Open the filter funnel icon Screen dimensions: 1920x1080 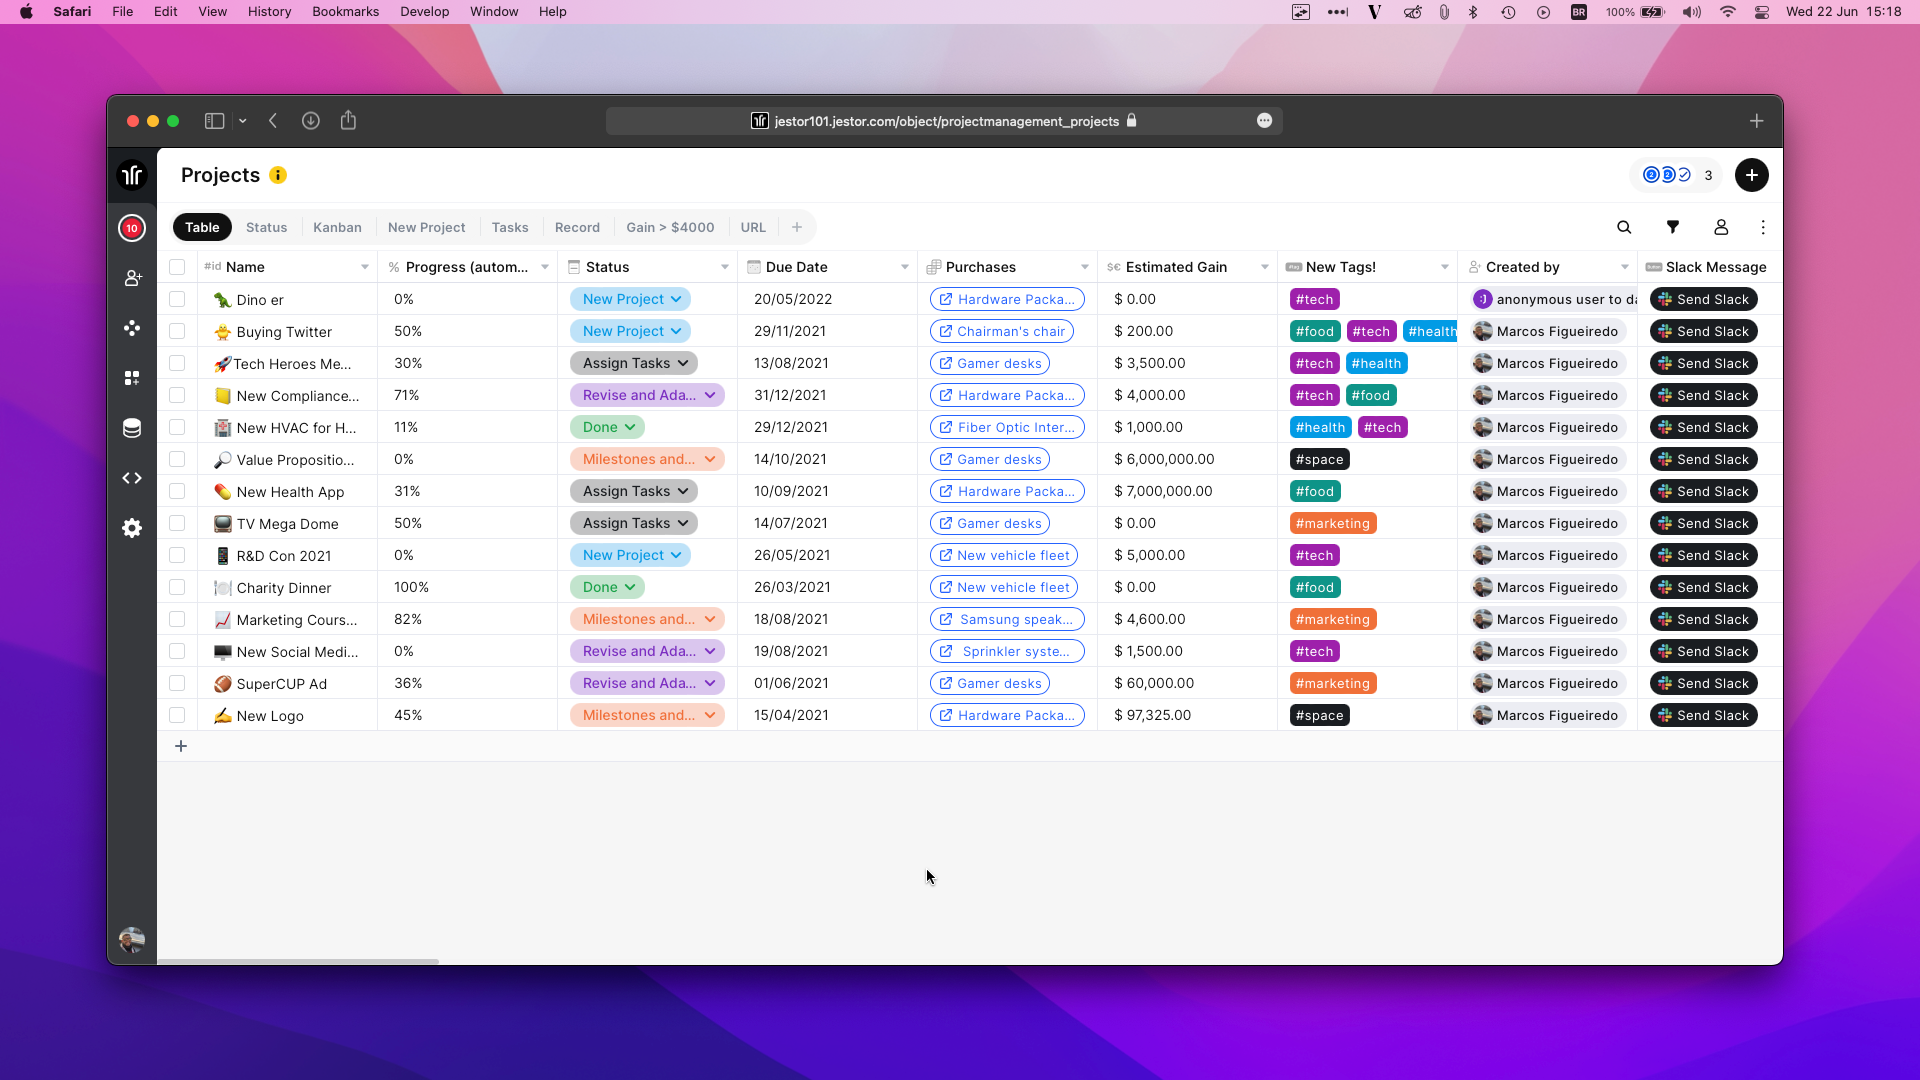coord(1672,227)
